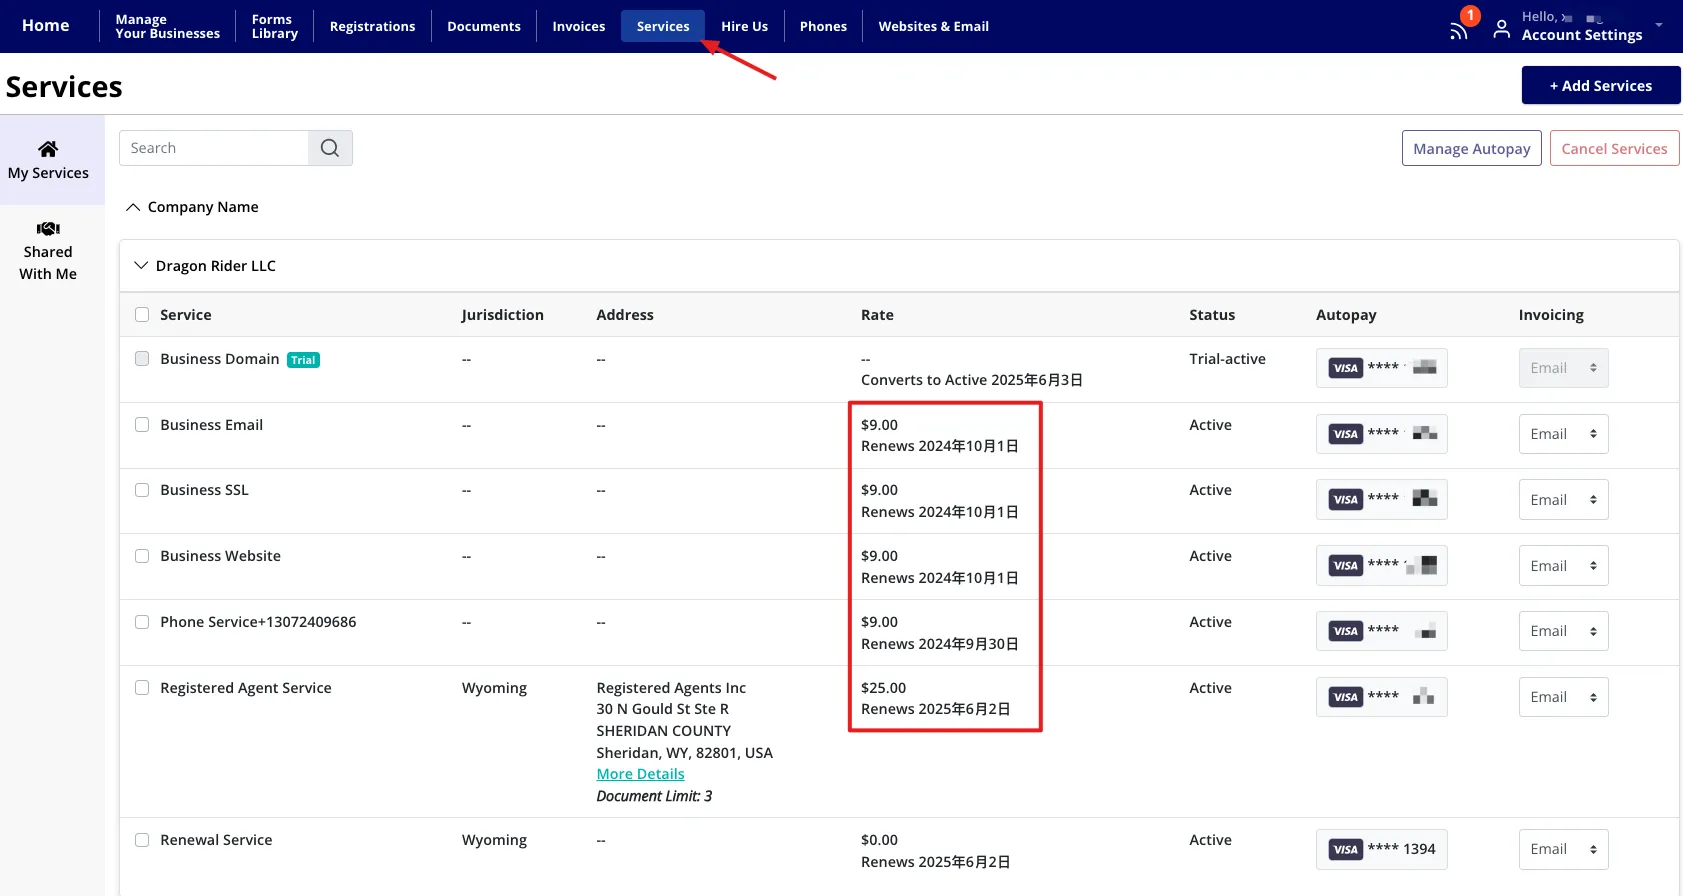Viewport: 1683px width, 896px height.
Task: Open invoicing dropdown for Business SSL
Action: tap(1562, 500)
